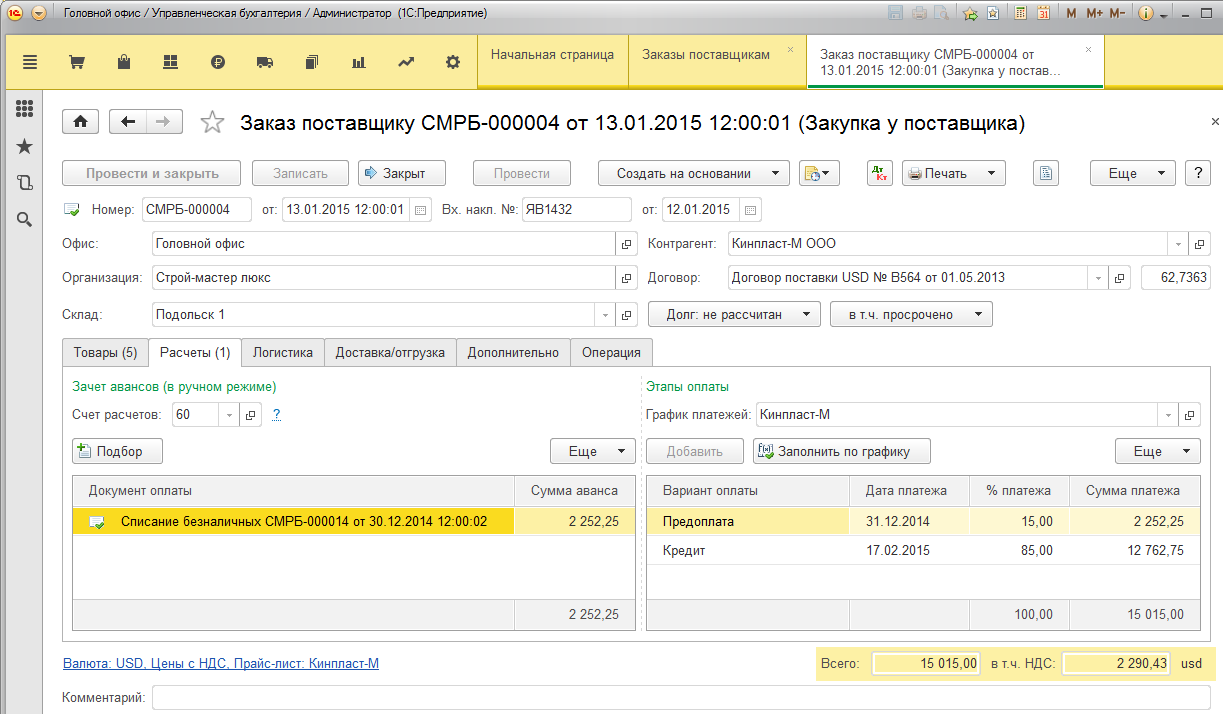1223x714 pixels.
Task: Open the report sheet icon beside Печать
Action: coord(1046,173)
